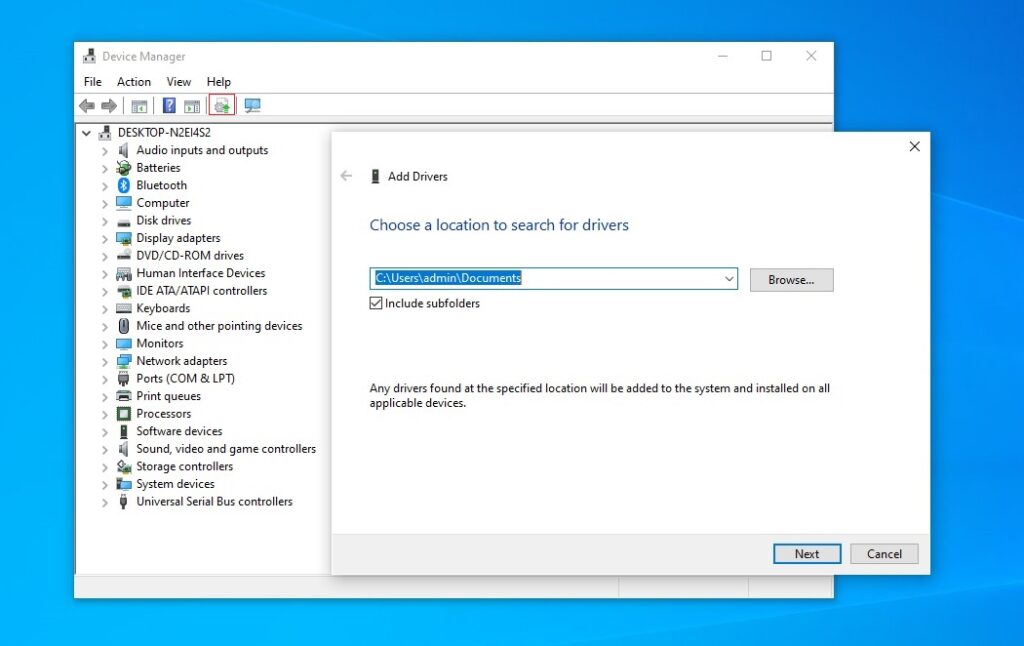The image size is (1024, 646).
Task: Click the Browse button
Action: 791,279
